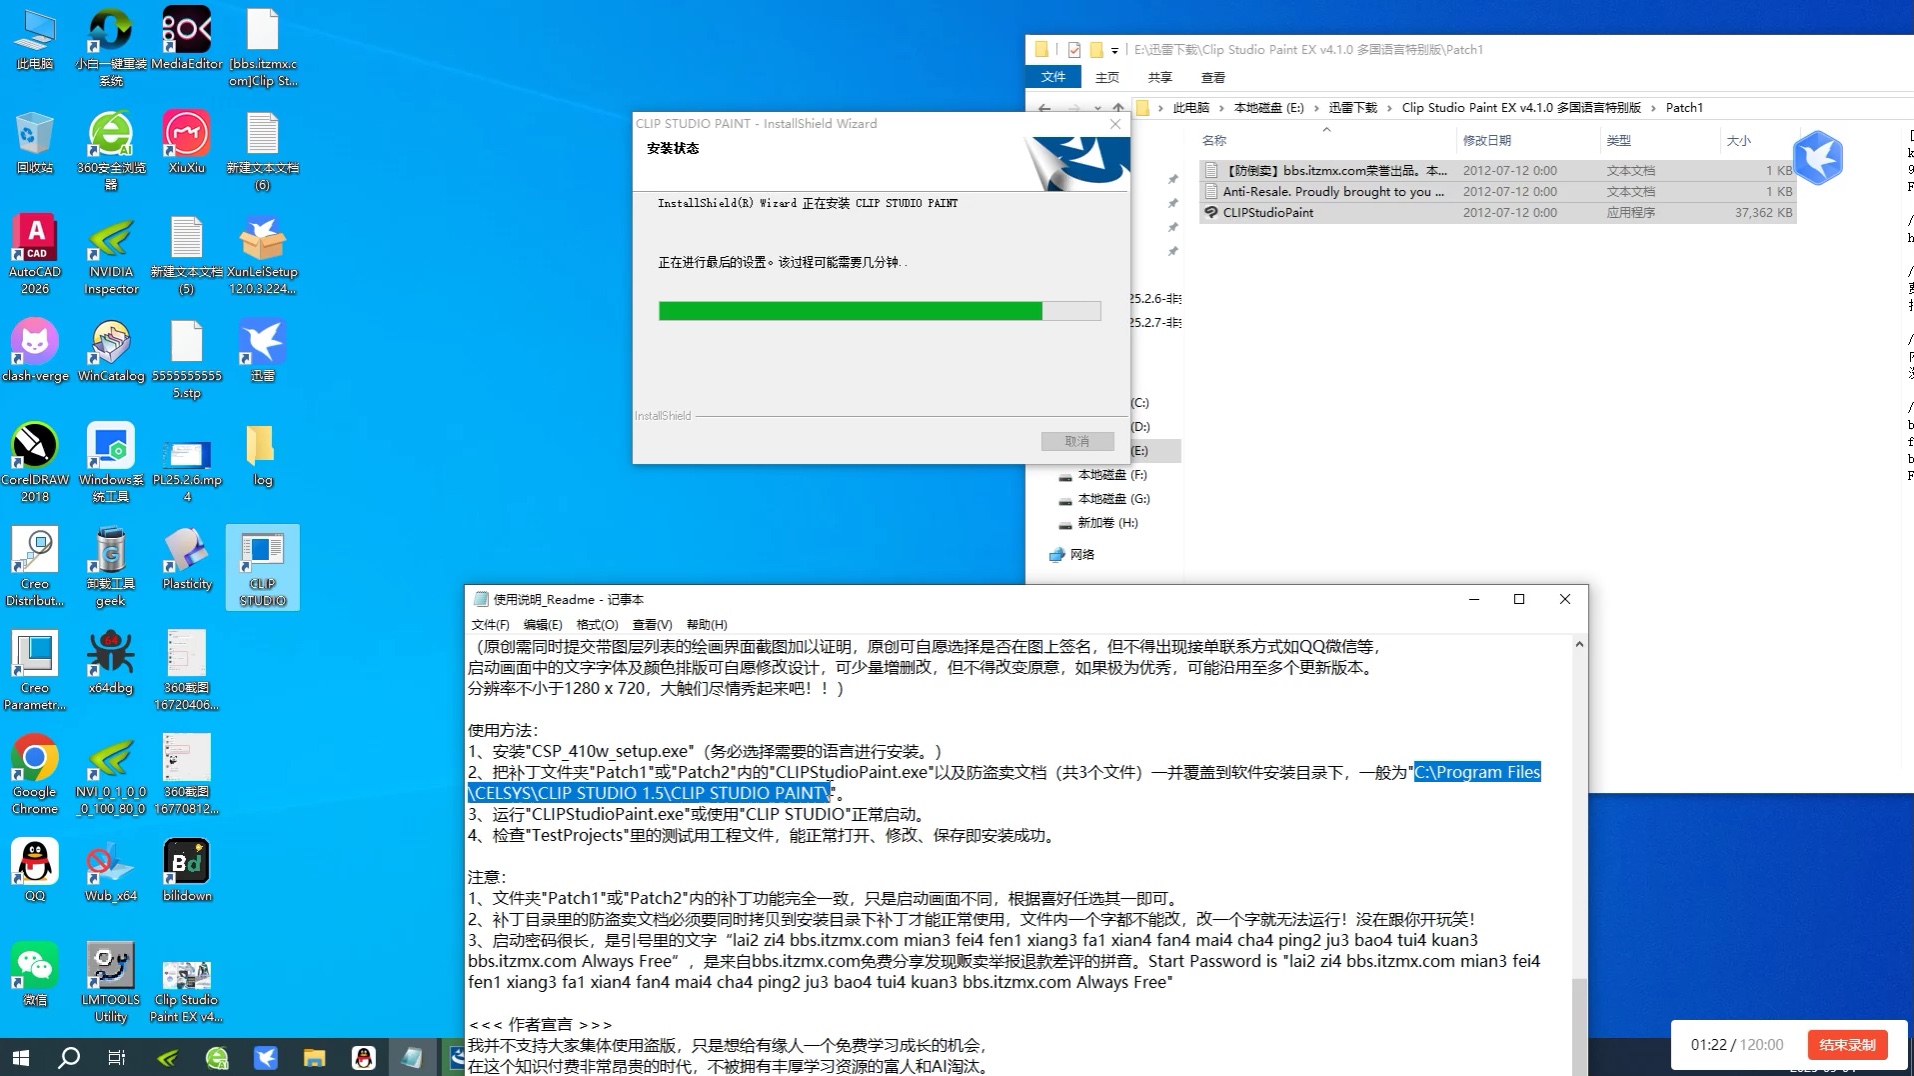Launch 微信 WeChat from the desktop
This screenshot has height=1076, width=1914.
35,974
